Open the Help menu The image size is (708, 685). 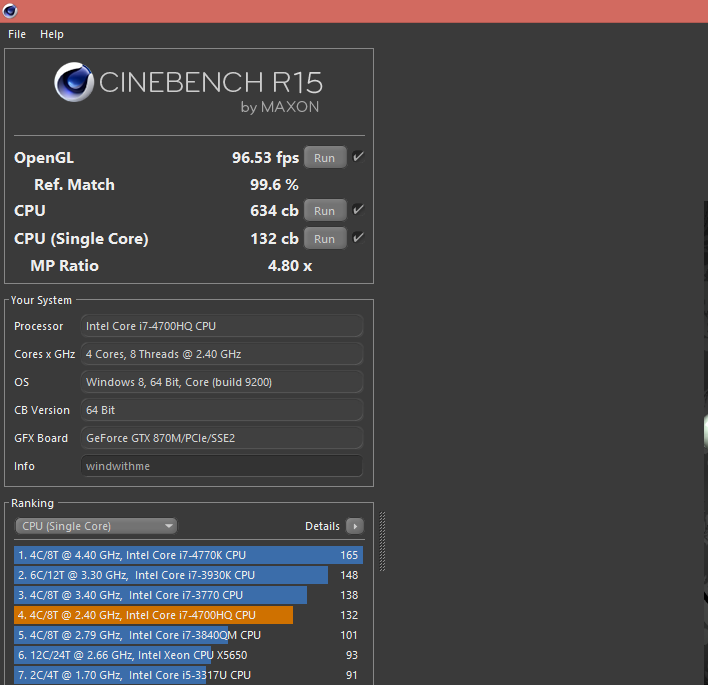pyautogui.click(x=52, y=34)
